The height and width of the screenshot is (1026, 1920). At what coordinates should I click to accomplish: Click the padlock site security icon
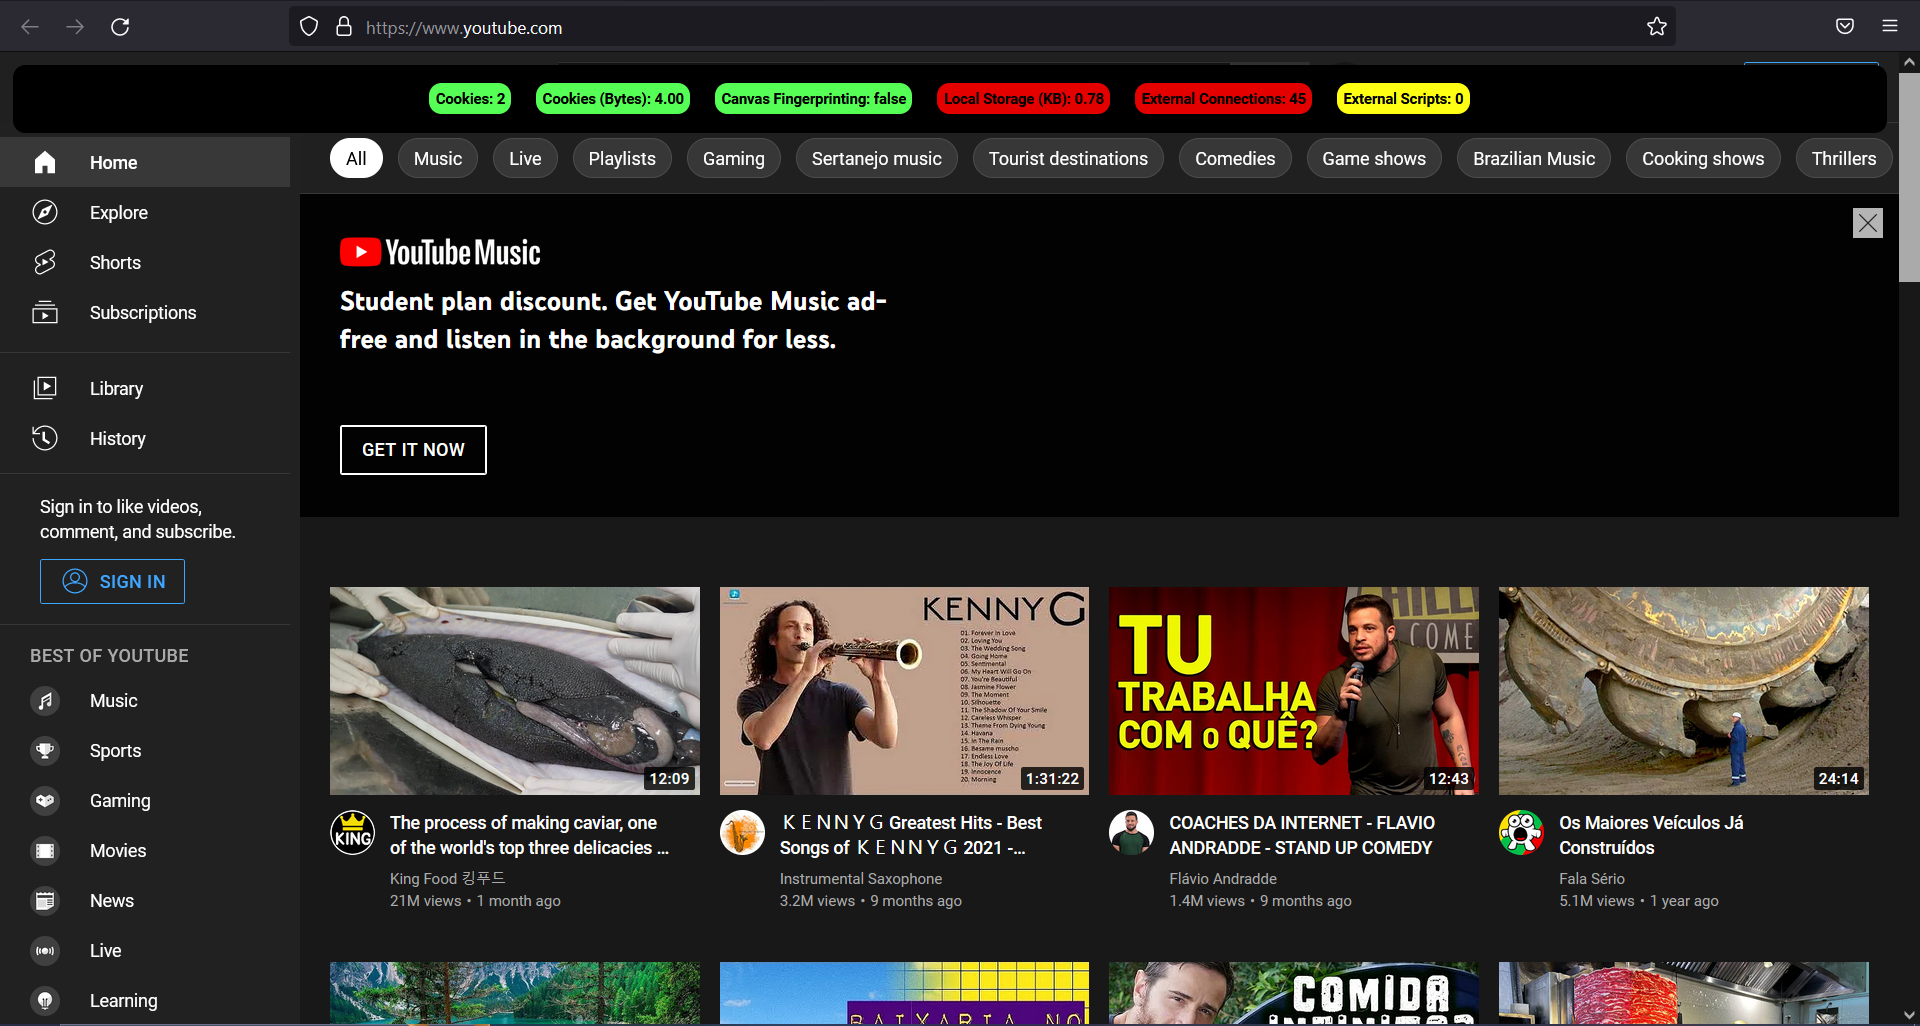pos(344,27)
